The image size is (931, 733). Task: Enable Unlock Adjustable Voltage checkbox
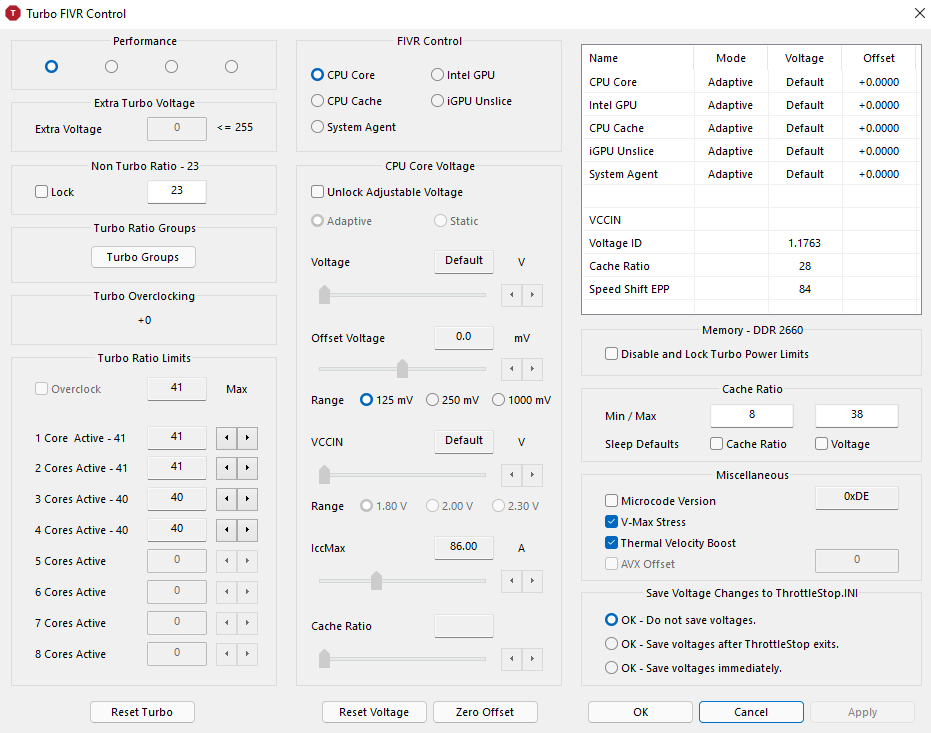(318, 192)
